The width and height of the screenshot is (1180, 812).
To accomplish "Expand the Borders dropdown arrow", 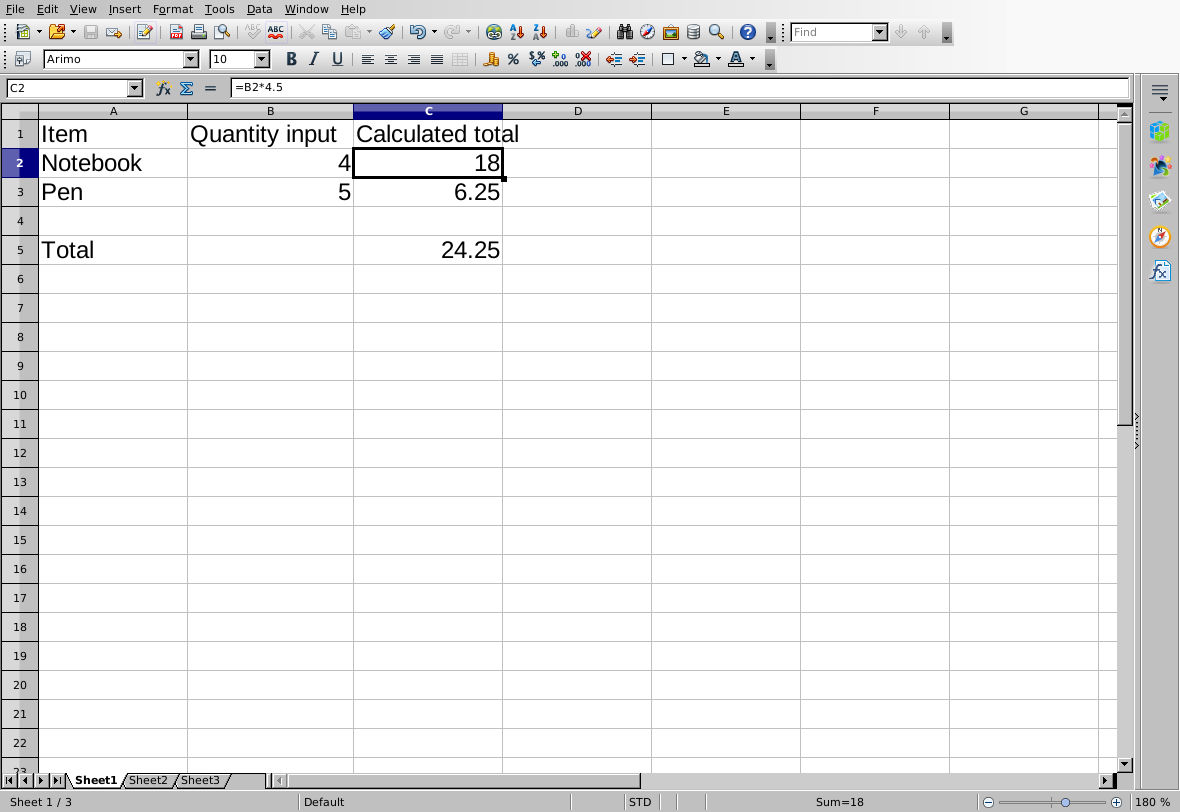I will [x=684, y=59].
